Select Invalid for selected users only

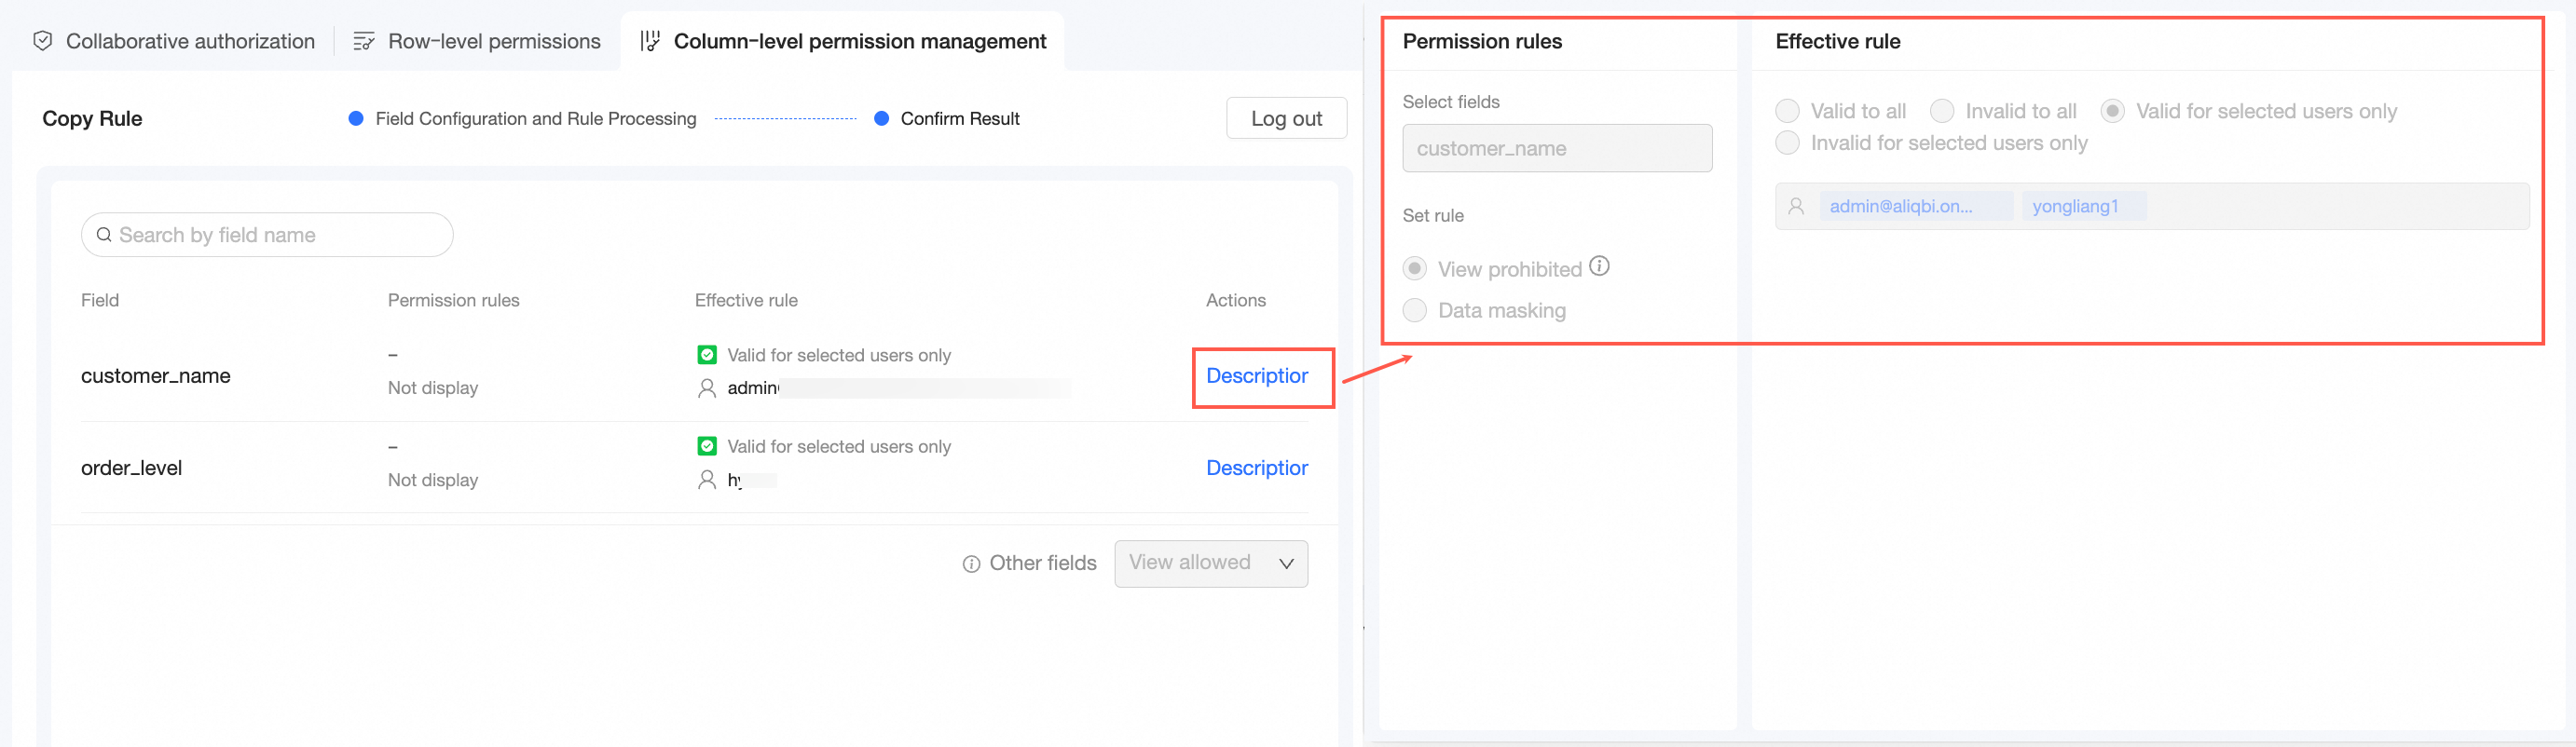(1788, 143)
